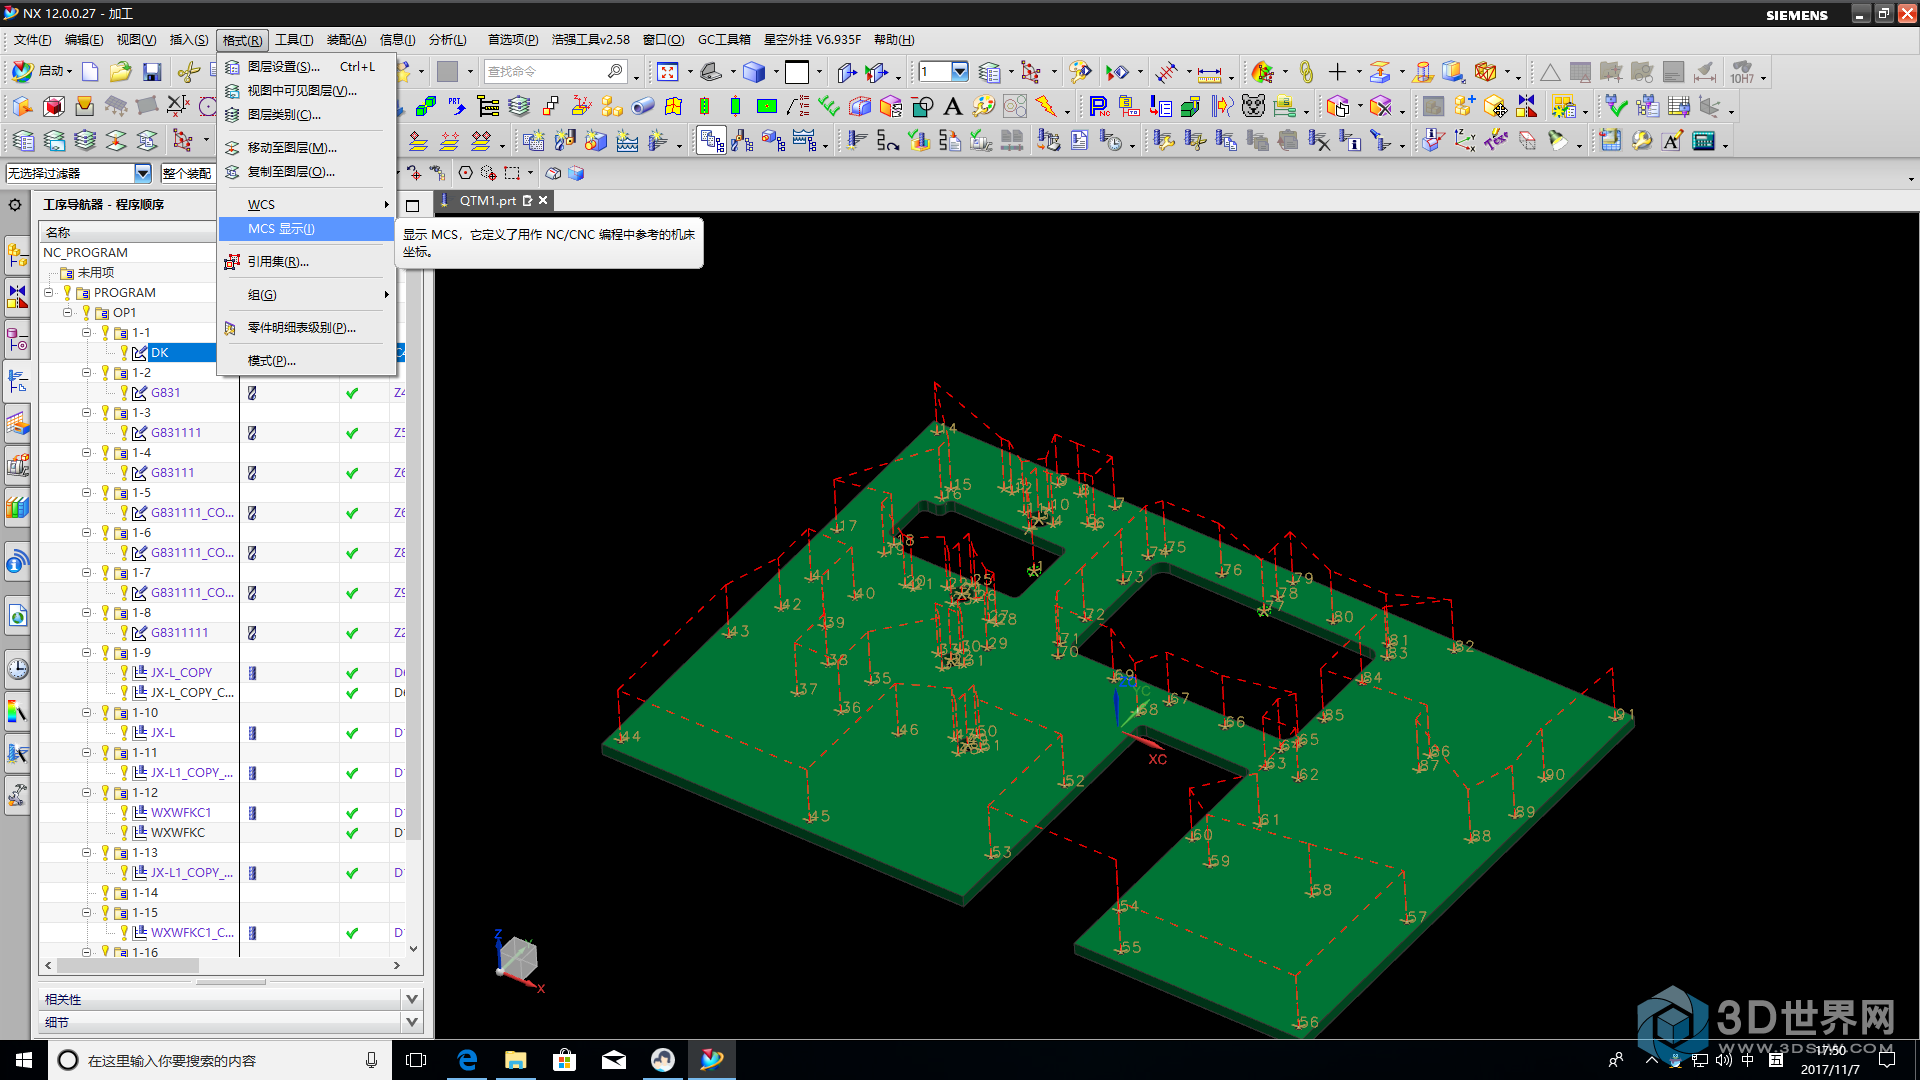This screenshot has width=1920, height=1080.
Task: Click the calculator icon
Action: tap(1704, 141)
